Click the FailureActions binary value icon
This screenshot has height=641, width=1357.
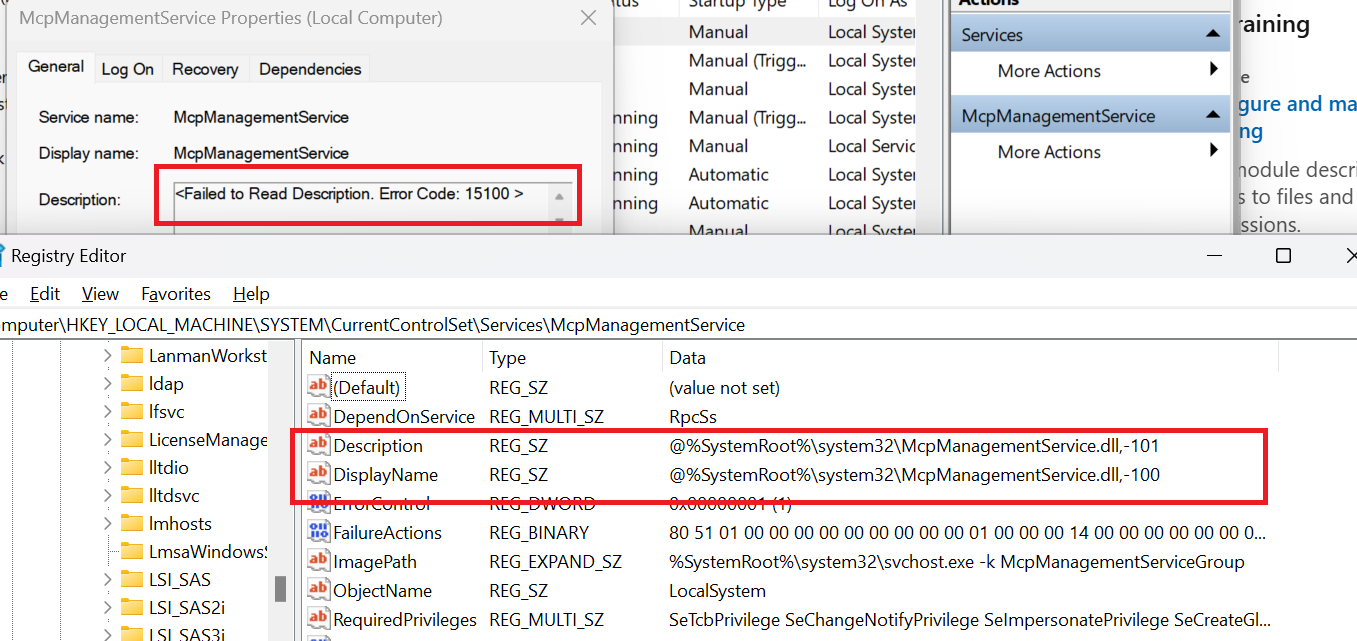click(319, 532)
